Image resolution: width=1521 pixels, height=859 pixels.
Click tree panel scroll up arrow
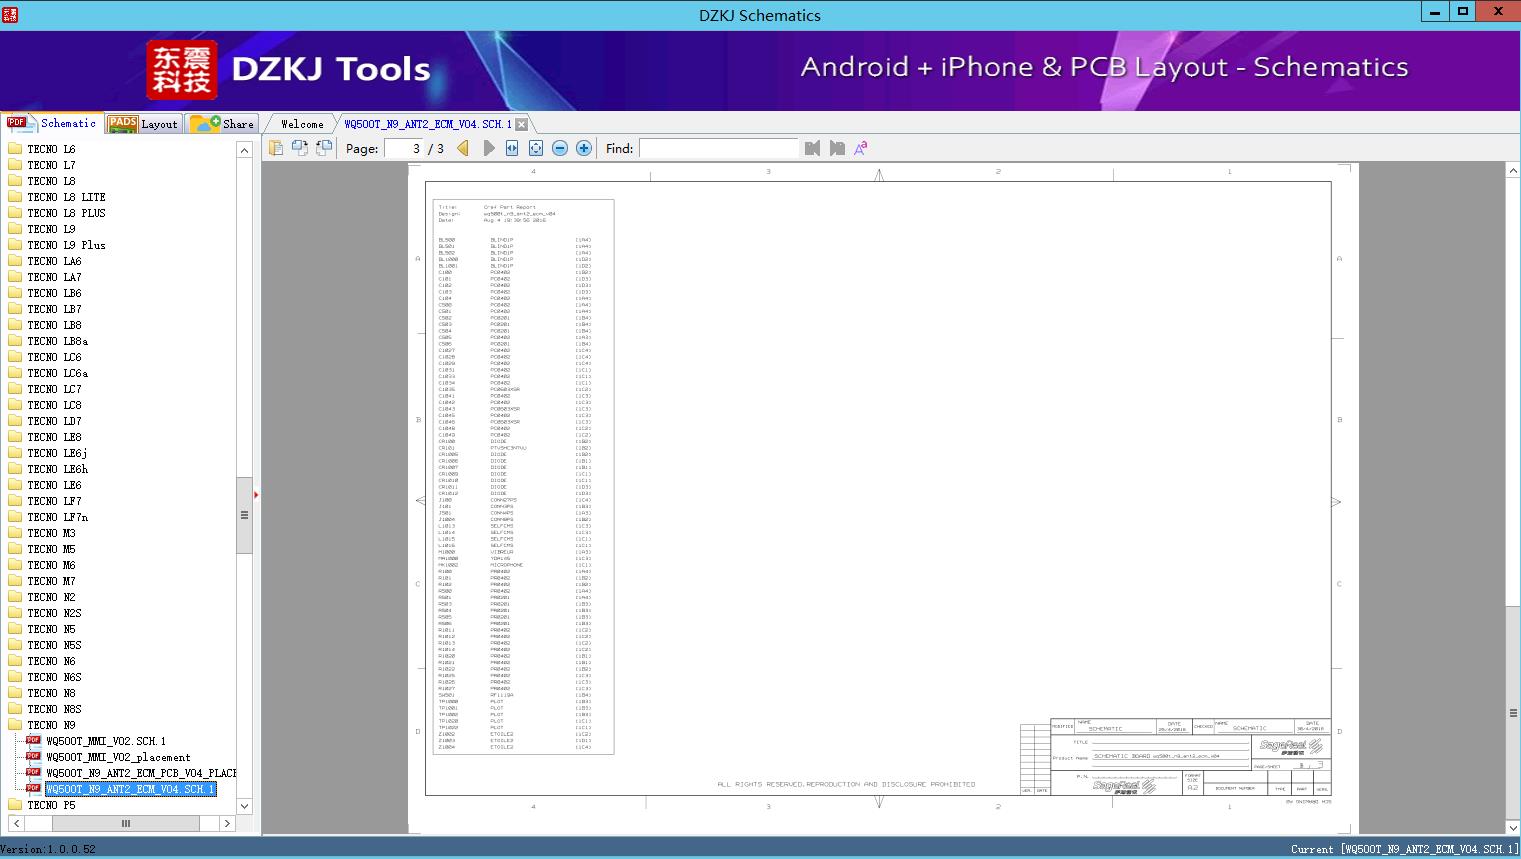[244, 149]
